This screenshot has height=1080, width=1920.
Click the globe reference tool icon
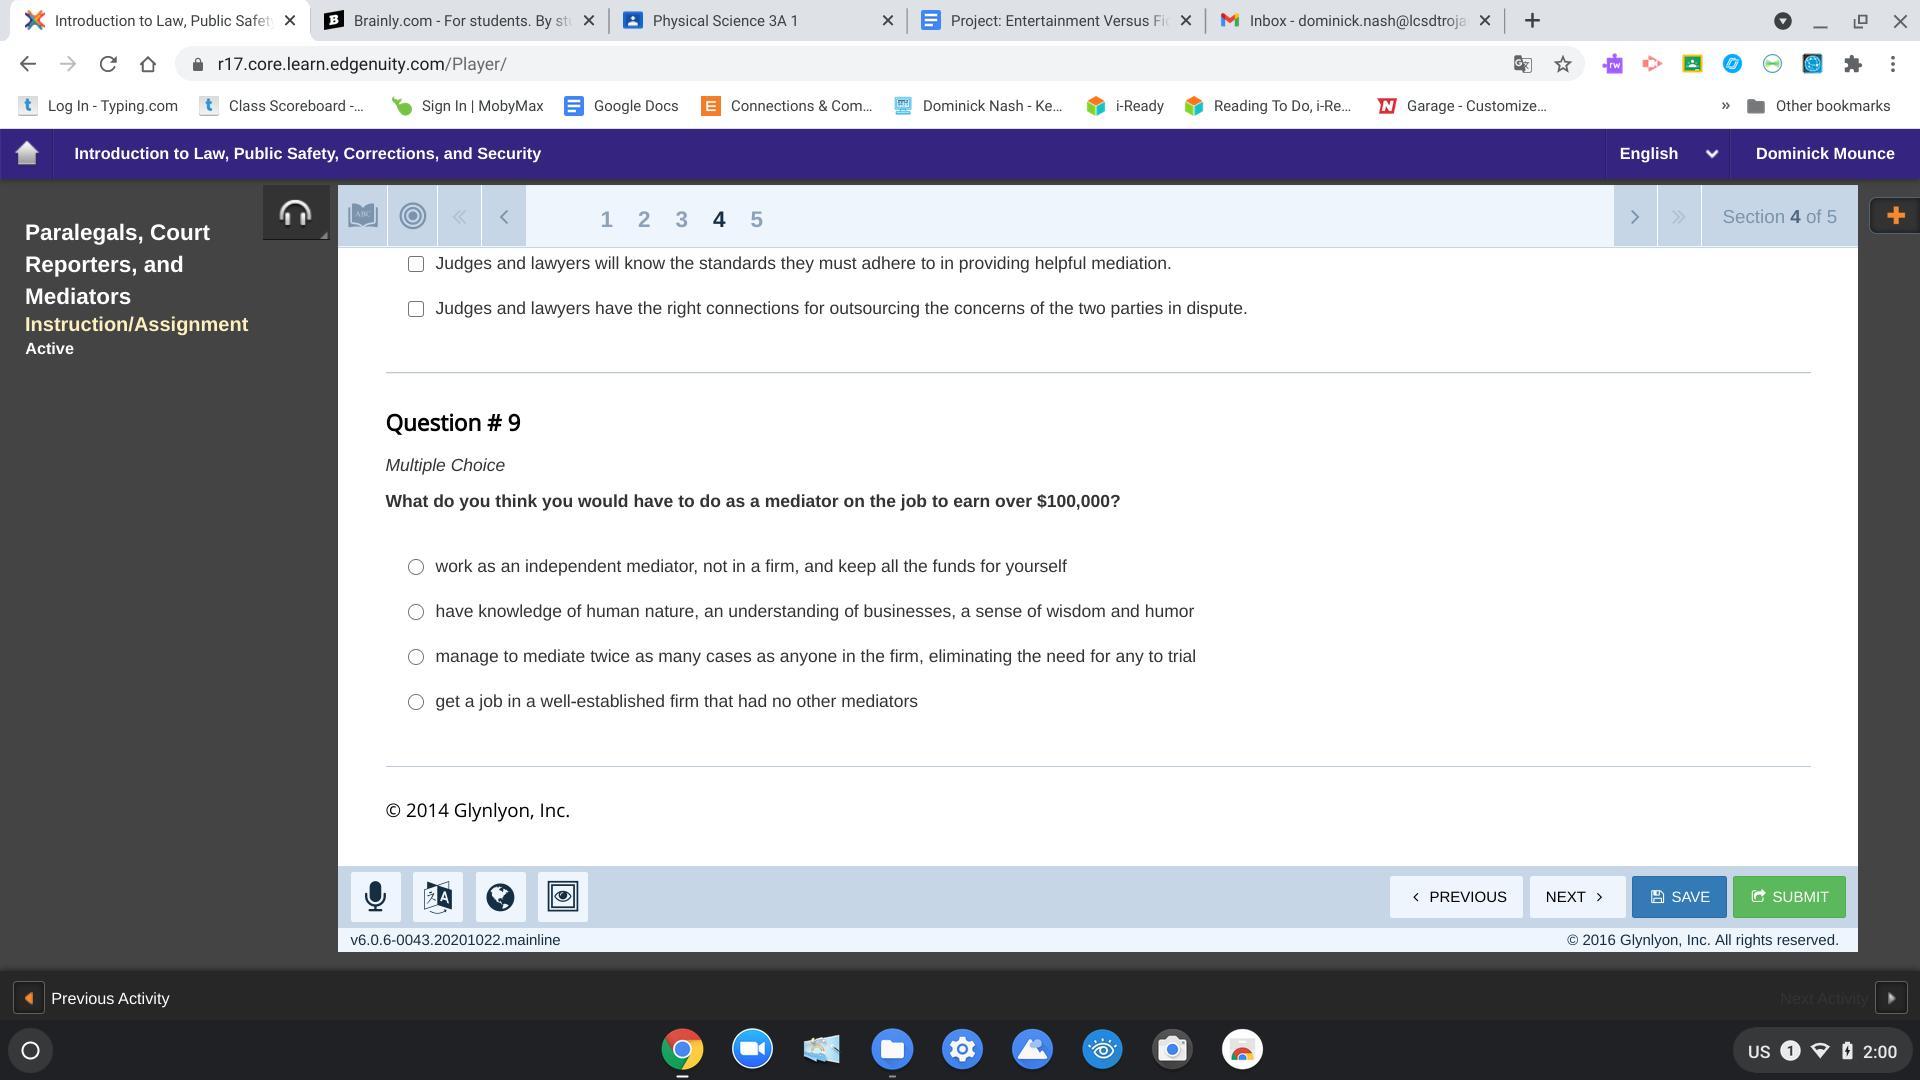click(x=500, y=897)
